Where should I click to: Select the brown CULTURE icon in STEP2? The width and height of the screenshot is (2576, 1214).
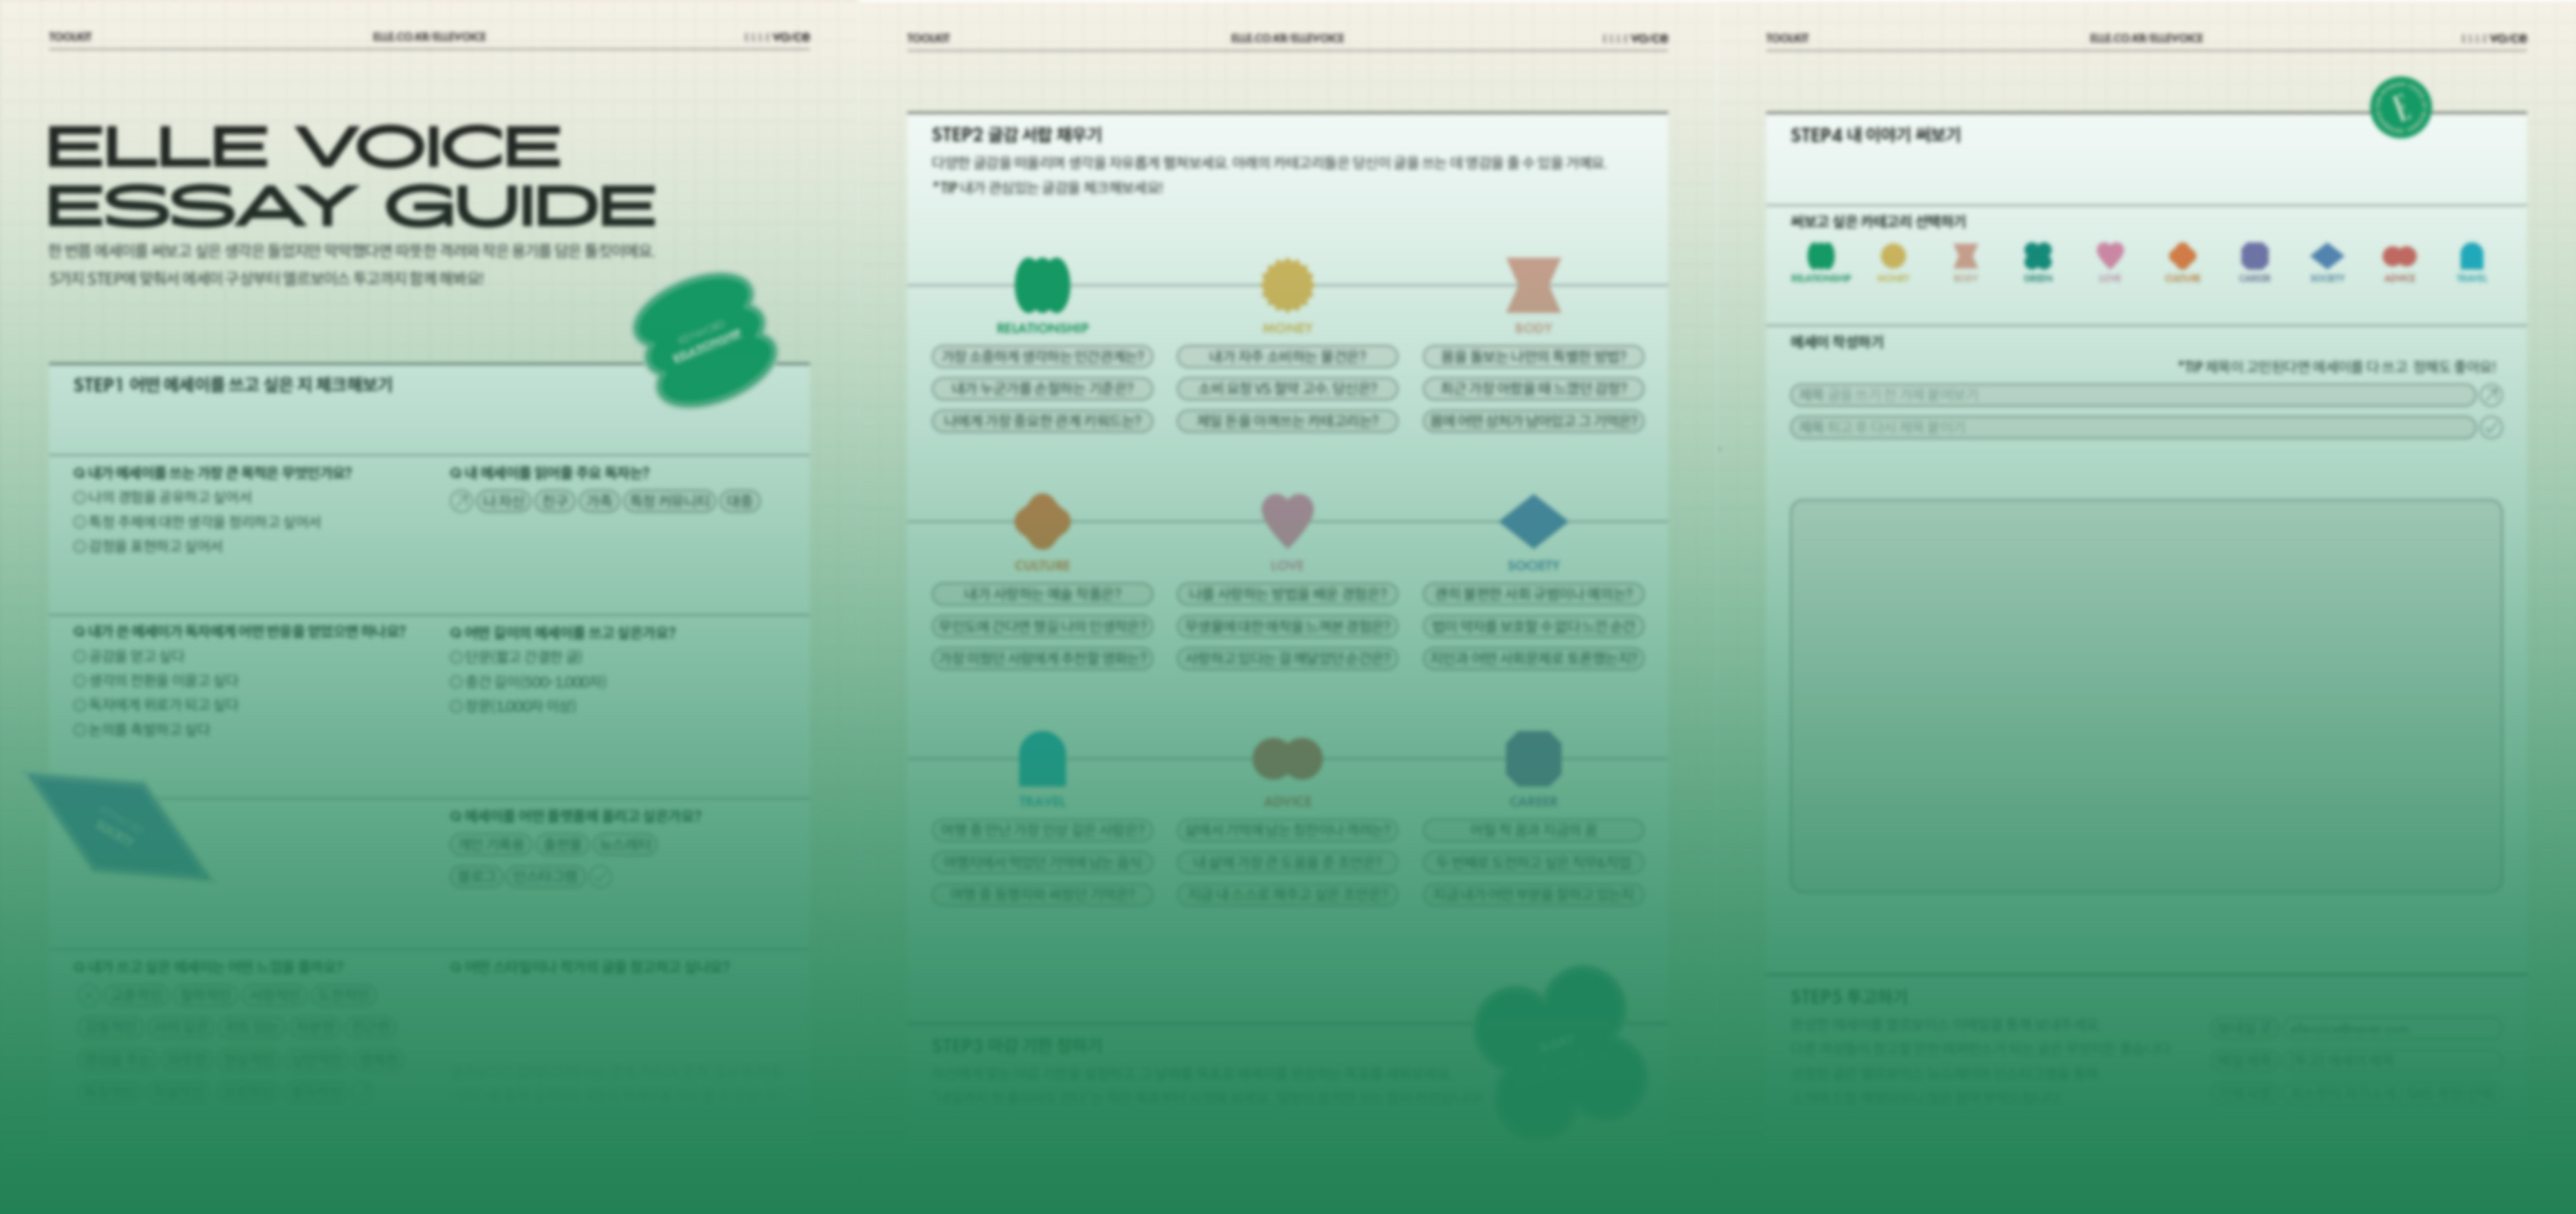click(1042, 521)
